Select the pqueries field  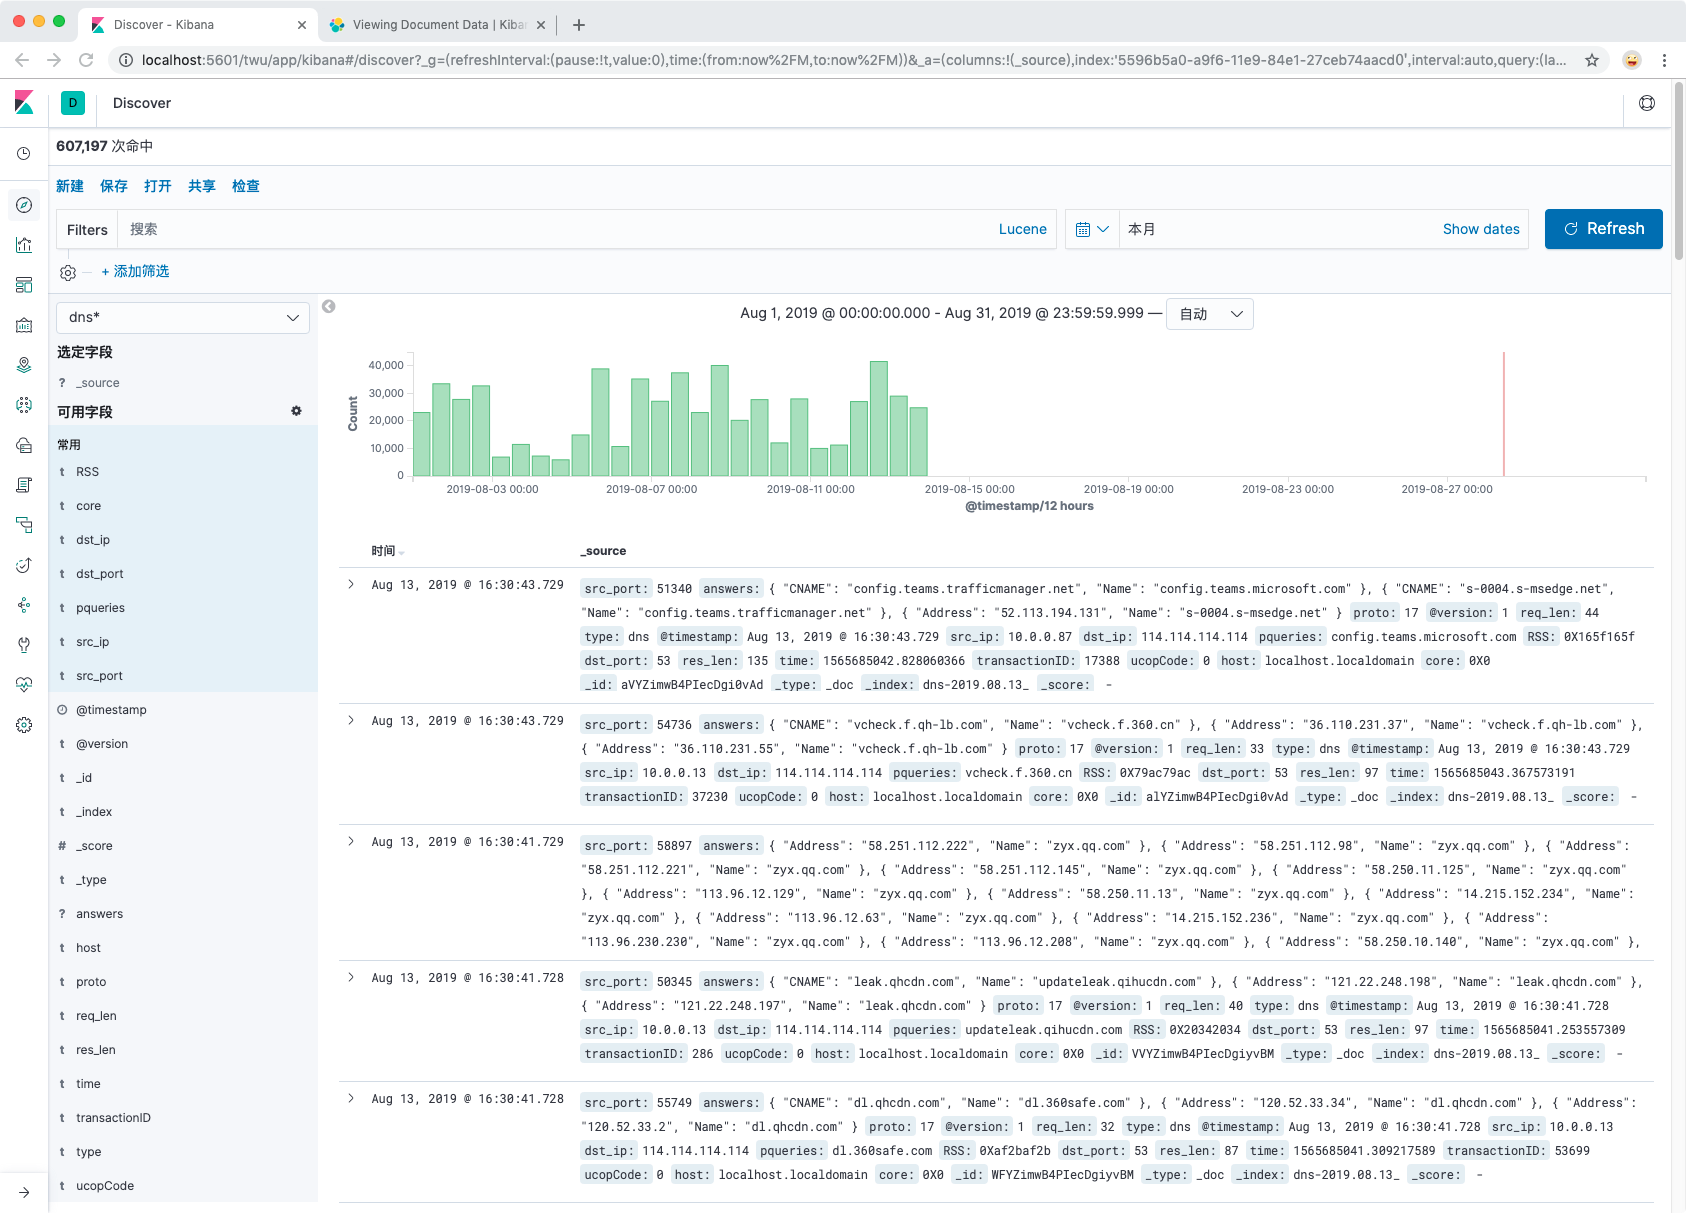pos(100,608)
